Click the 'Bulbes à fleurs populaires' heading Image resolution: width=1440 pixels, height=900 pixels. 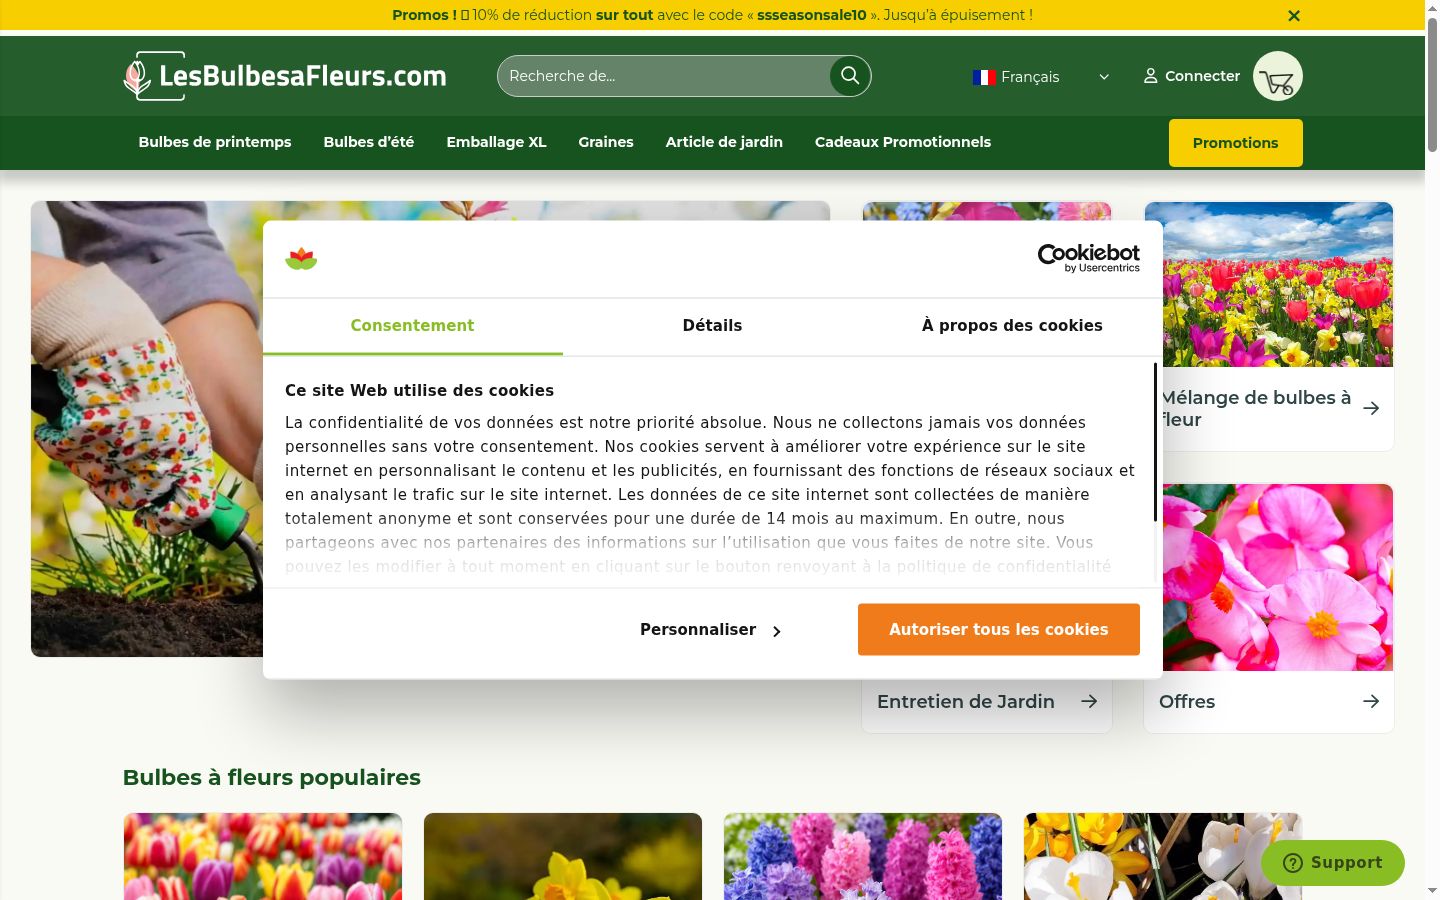272,777
